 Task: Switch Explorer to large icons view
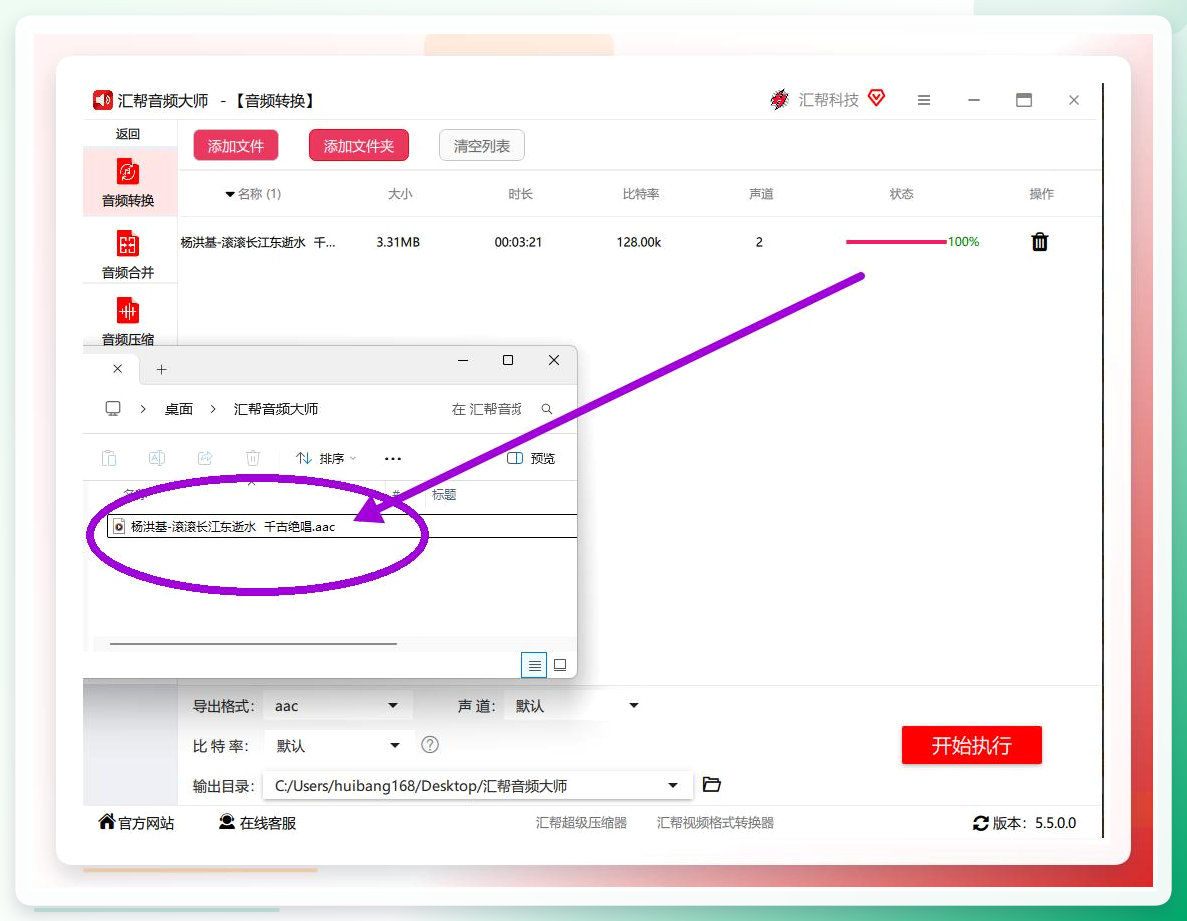coord(560,665)
